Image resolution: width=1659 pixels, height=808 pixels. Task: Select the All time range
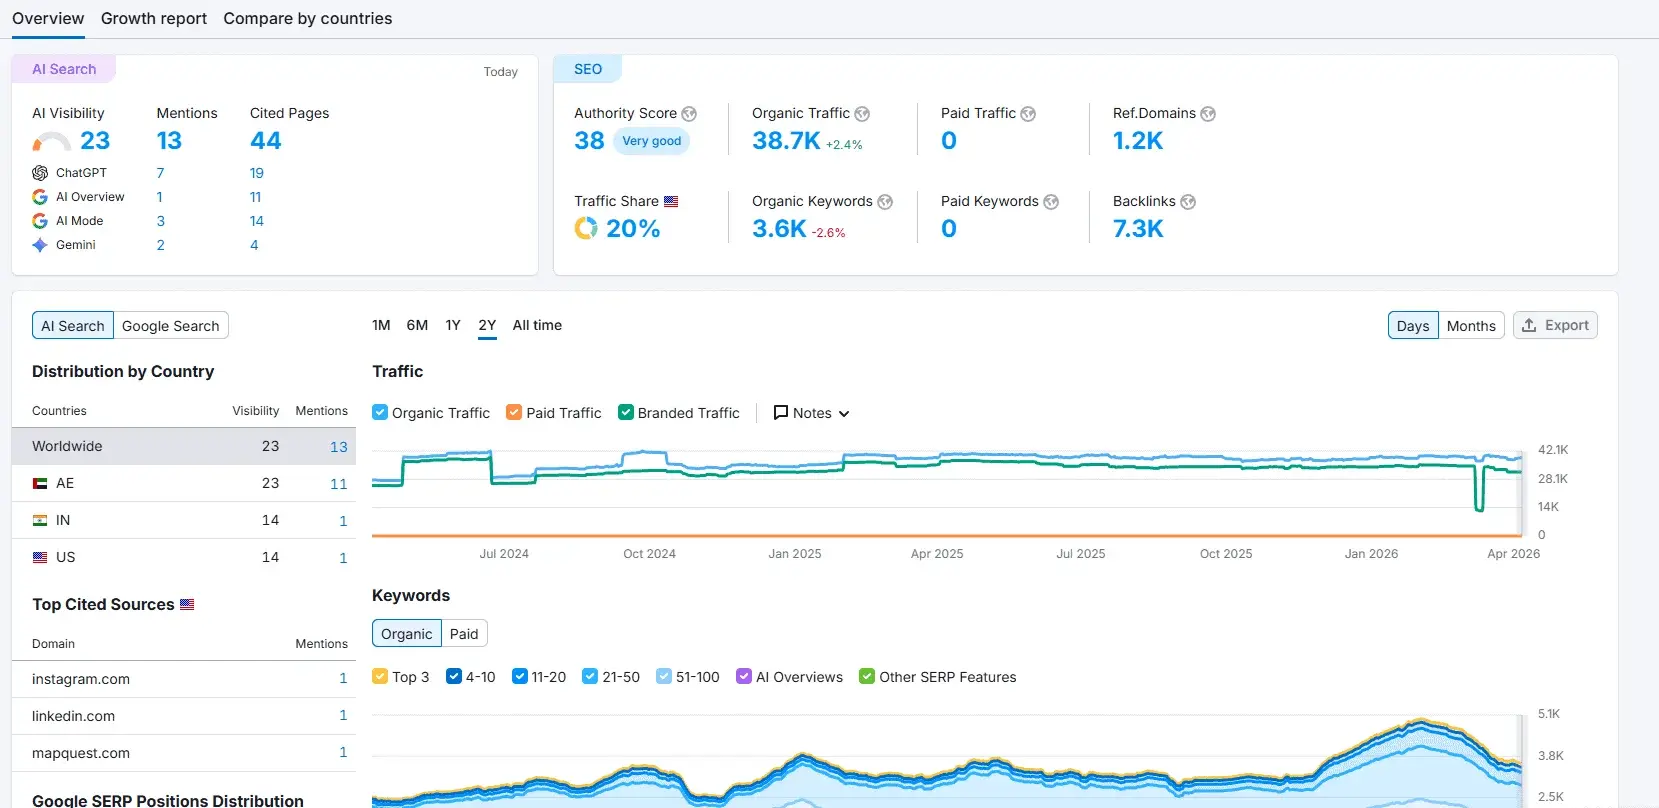(537, 325)
